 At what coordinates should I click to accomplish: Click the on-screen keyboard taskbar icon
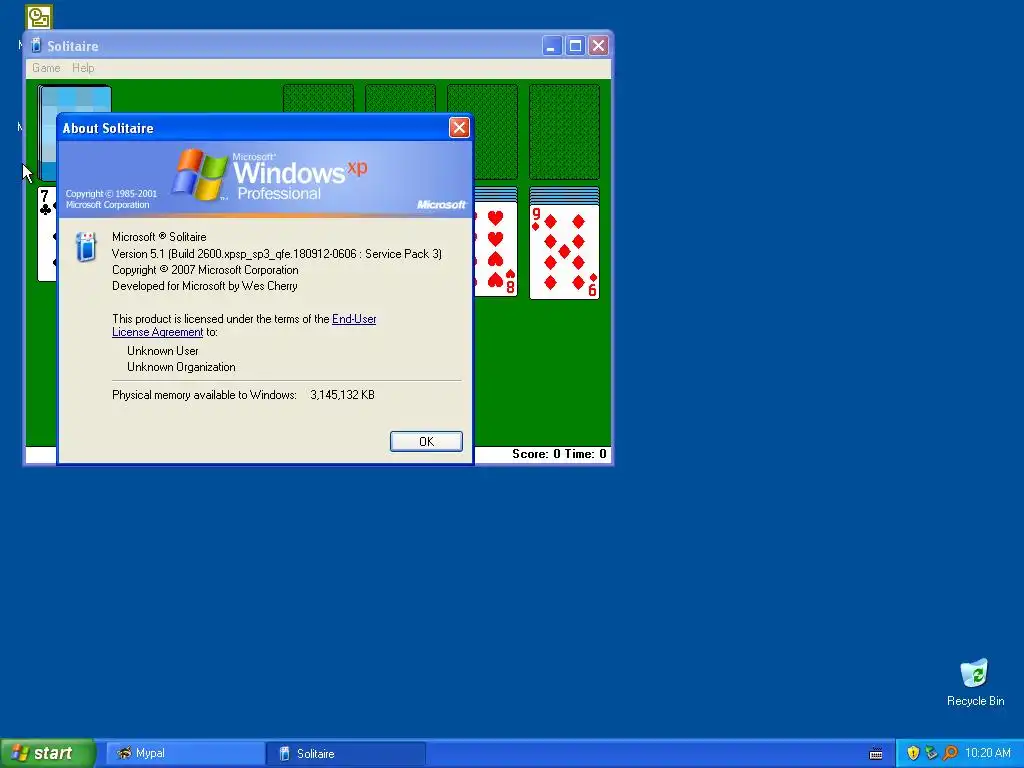pos(876,754)
